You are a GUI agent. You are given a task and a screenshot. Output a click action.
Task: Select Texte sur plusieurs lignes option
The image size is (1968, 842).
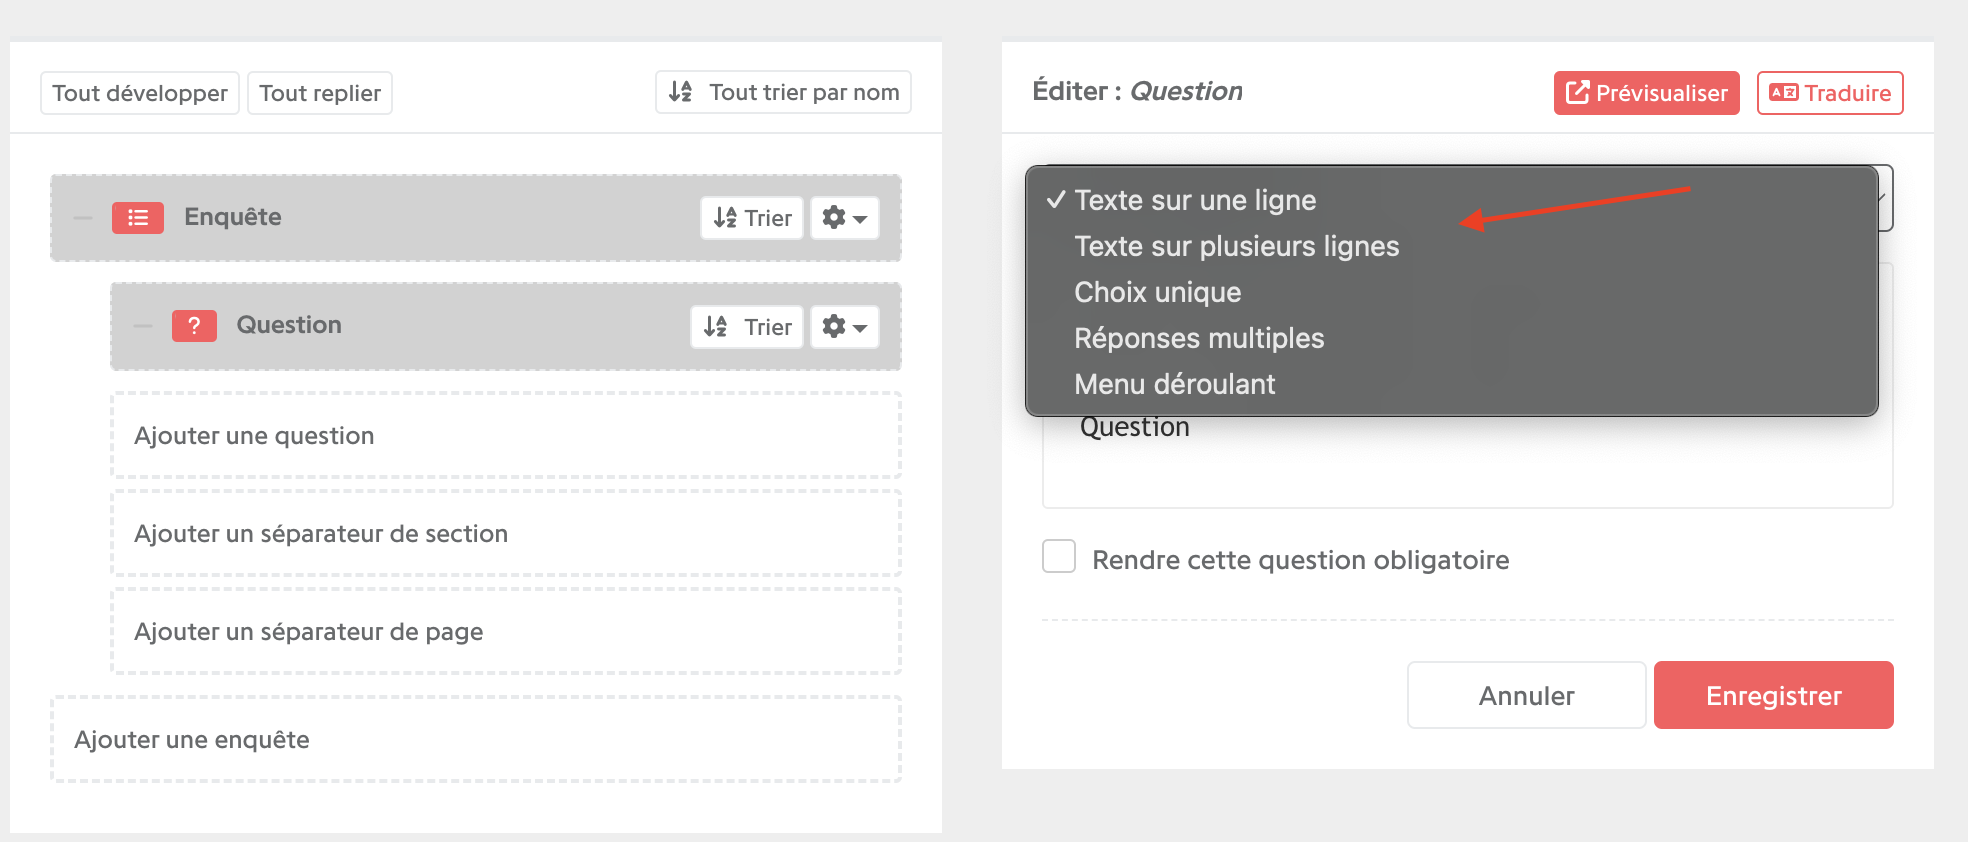(x=1452, y=246)
